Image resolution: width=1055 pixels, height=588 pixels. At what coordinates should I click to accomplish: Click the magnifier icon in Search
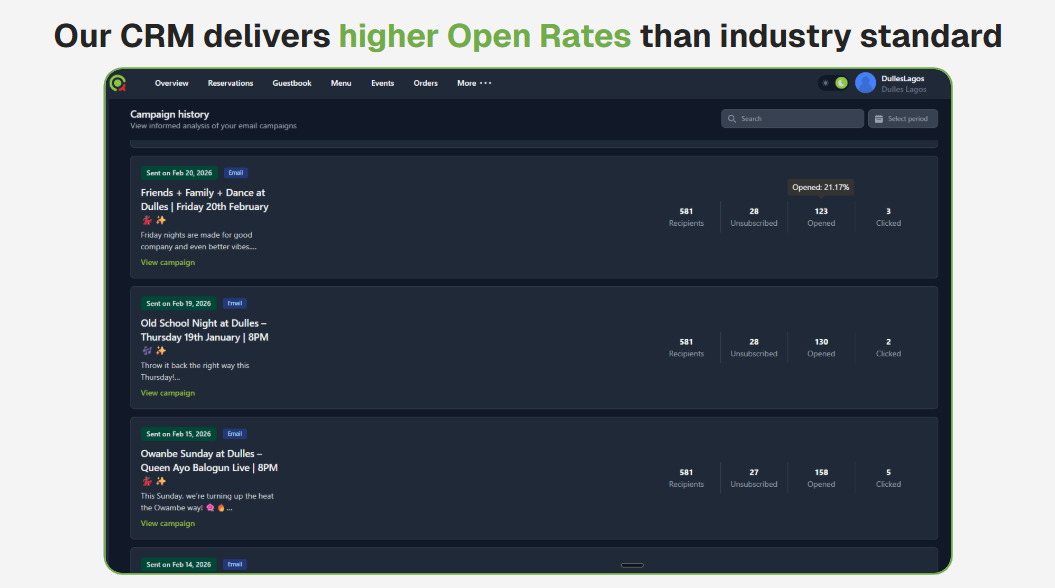tap(732, 118)
